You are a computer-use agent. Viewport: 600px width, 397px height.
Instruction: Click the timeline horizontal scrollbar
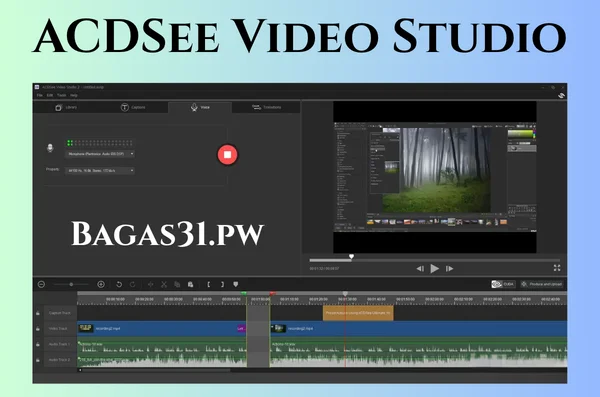pos(156,370)
